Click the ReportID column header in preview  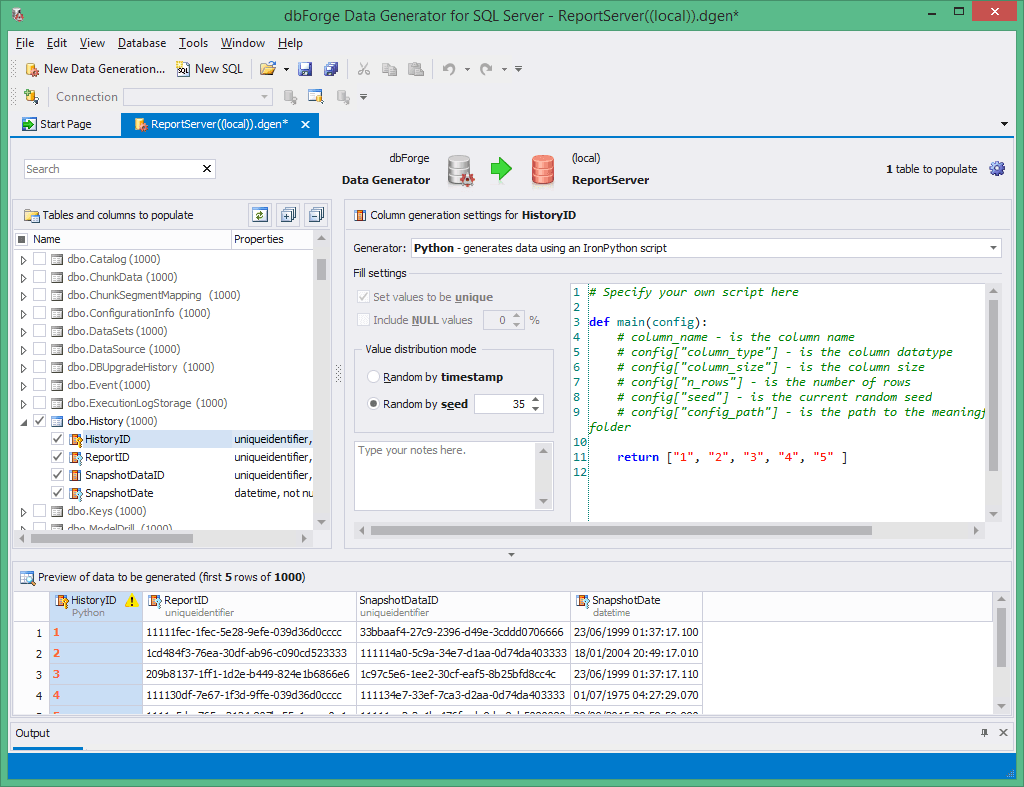pyautogui.click(x=249, y=606)
